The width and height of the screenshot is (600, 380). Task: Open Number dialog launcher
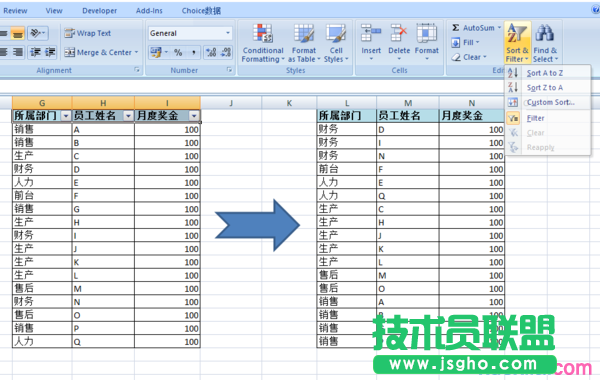[229, 70]
